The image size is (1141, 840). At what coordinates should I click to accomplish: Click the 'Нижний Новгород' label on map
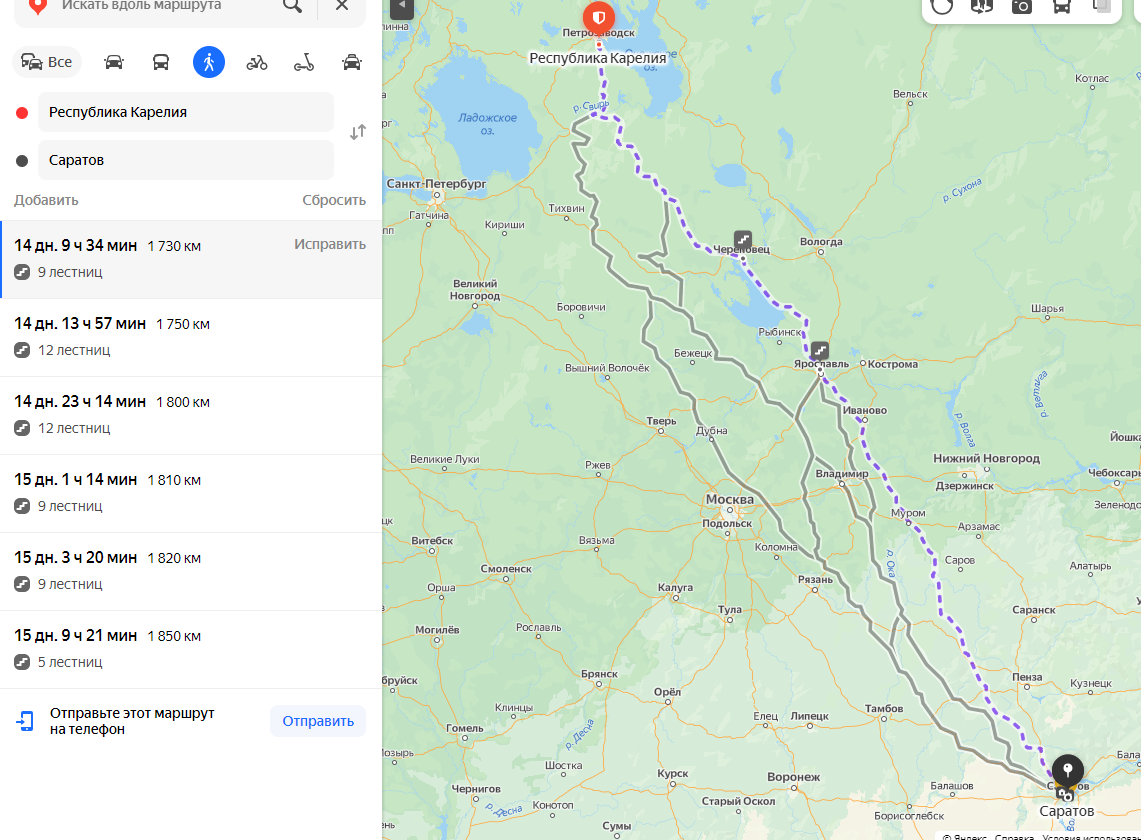pyautogui.click(x=987, y=459)
